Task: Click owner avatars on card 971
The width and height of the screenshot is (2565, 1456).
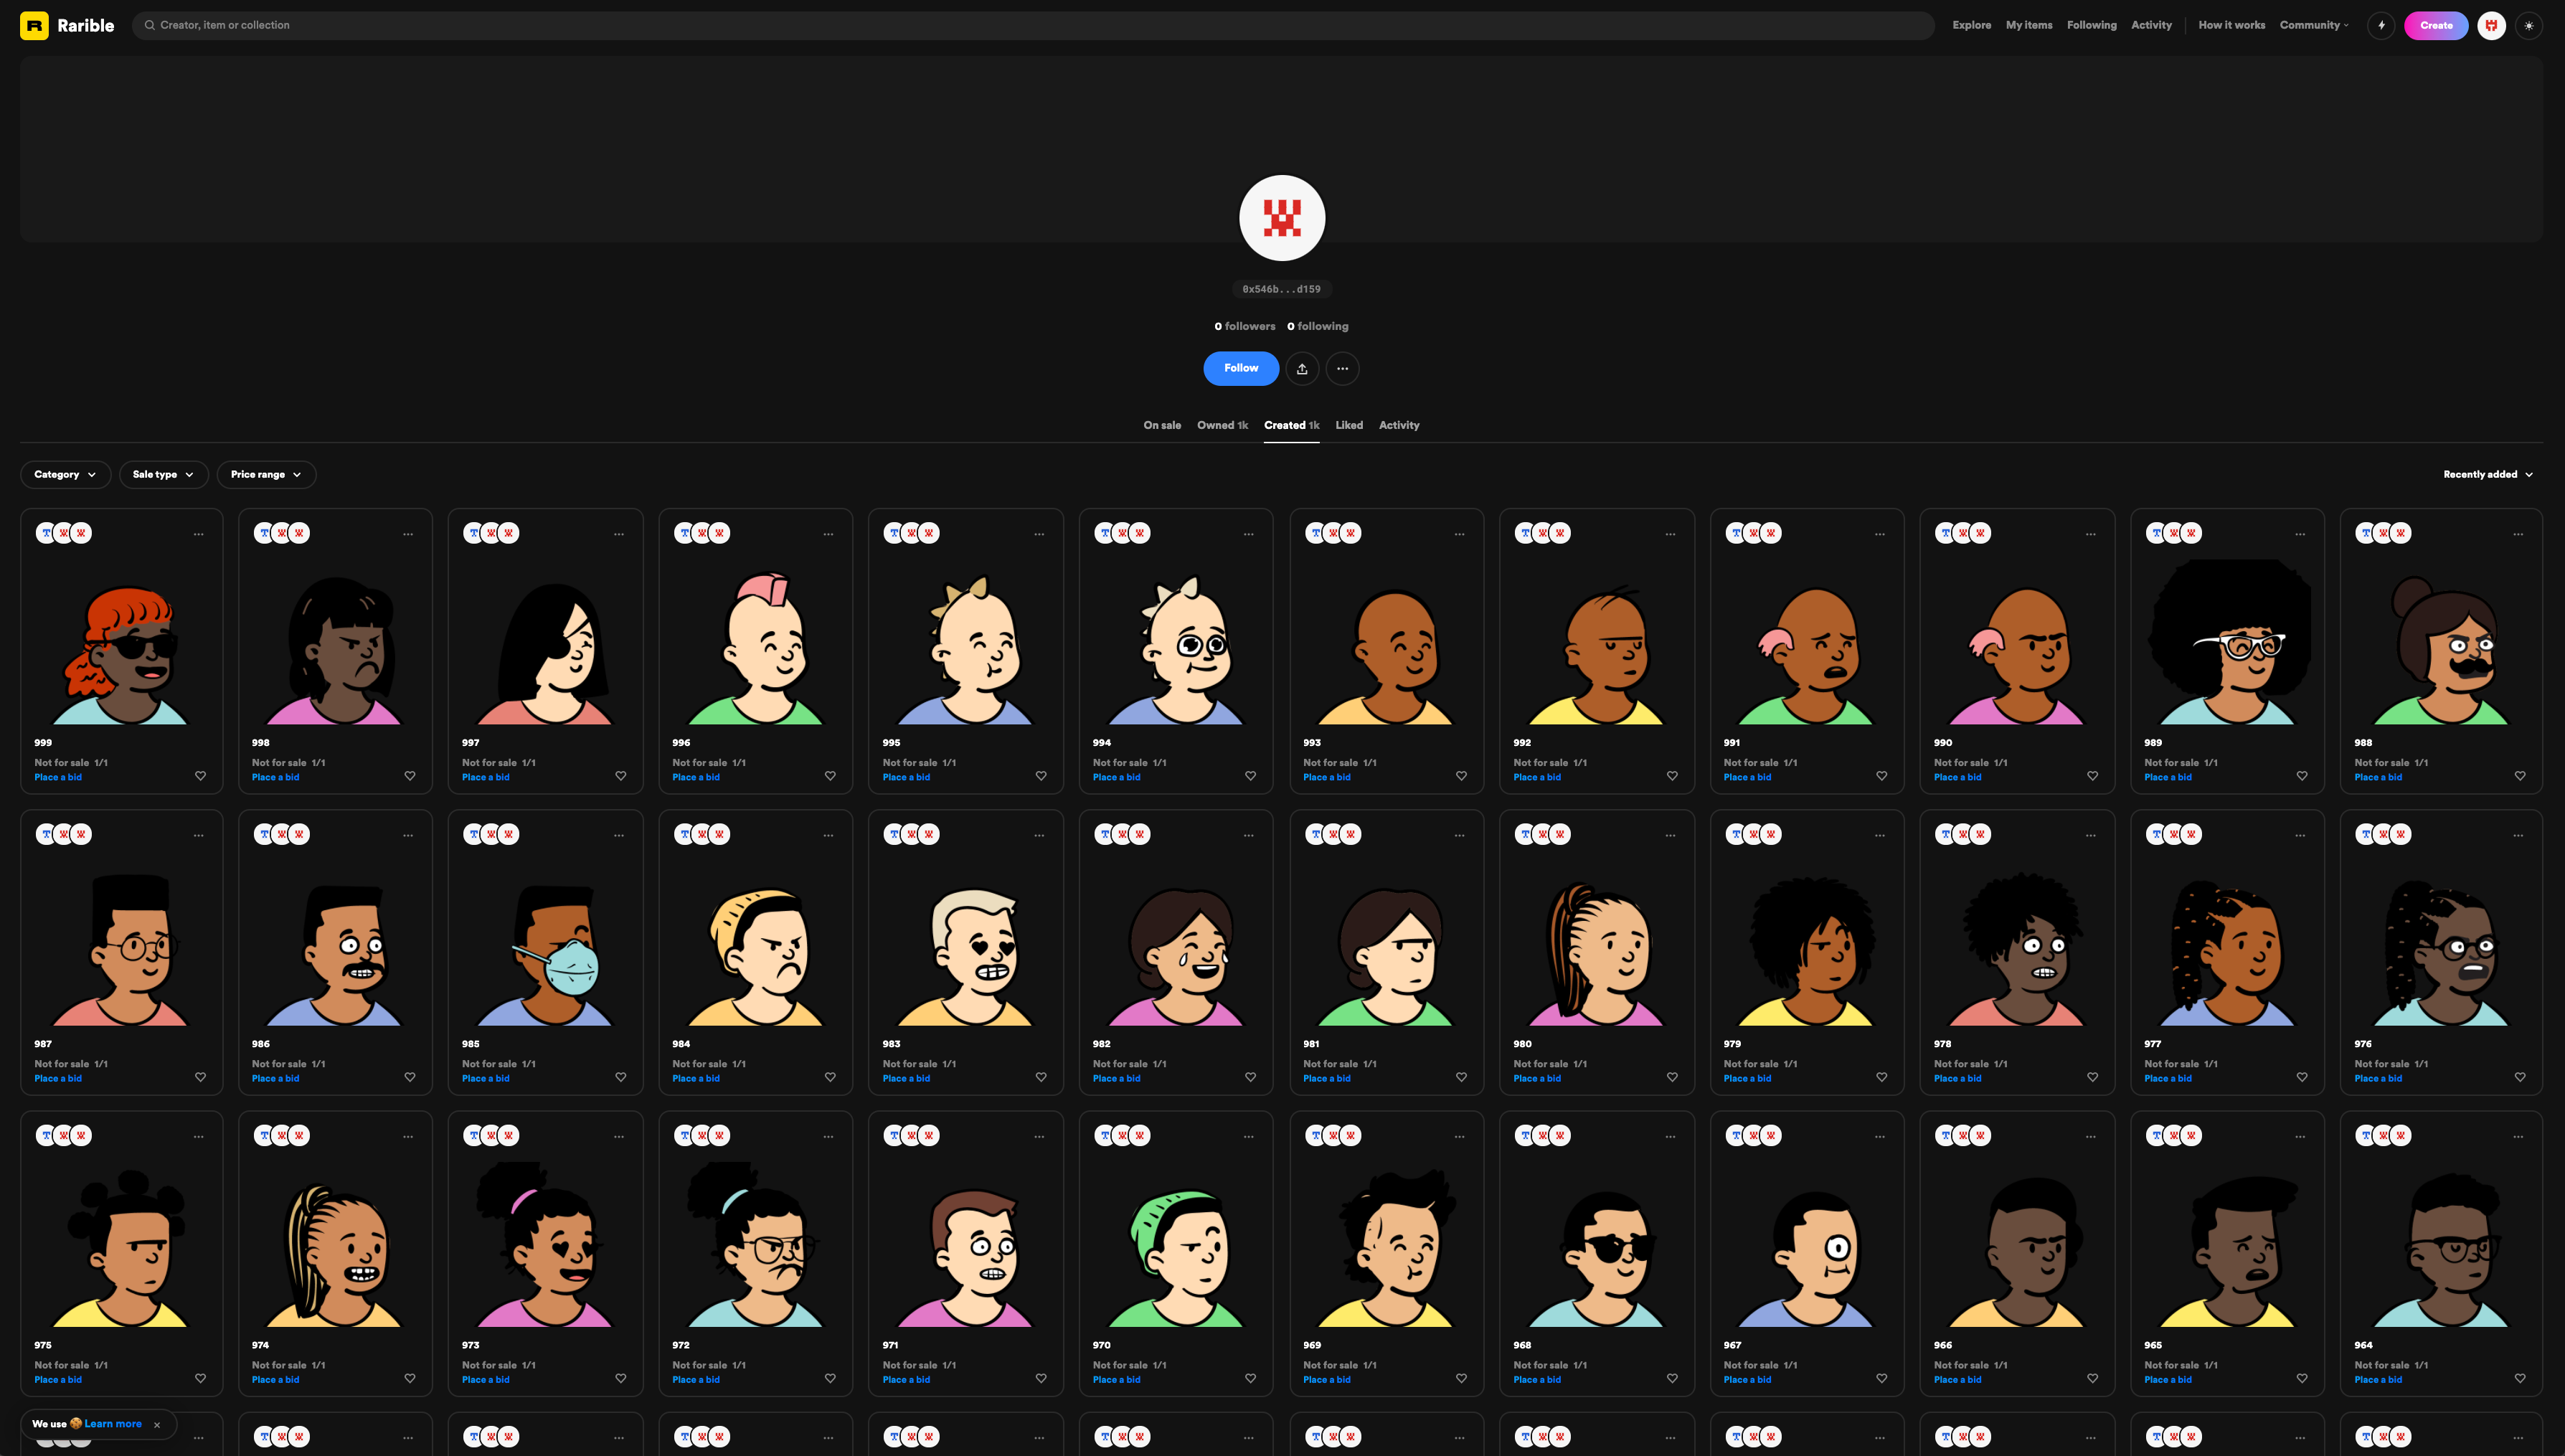Action: [x=912, y=1135]
